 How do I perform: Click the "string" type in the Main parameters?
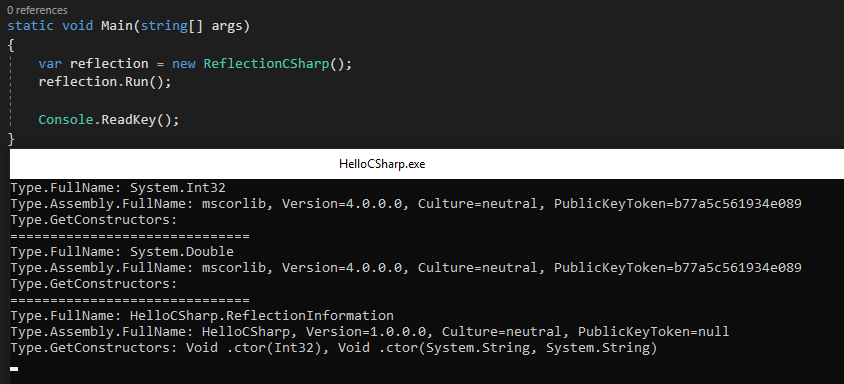coord(164,26)
